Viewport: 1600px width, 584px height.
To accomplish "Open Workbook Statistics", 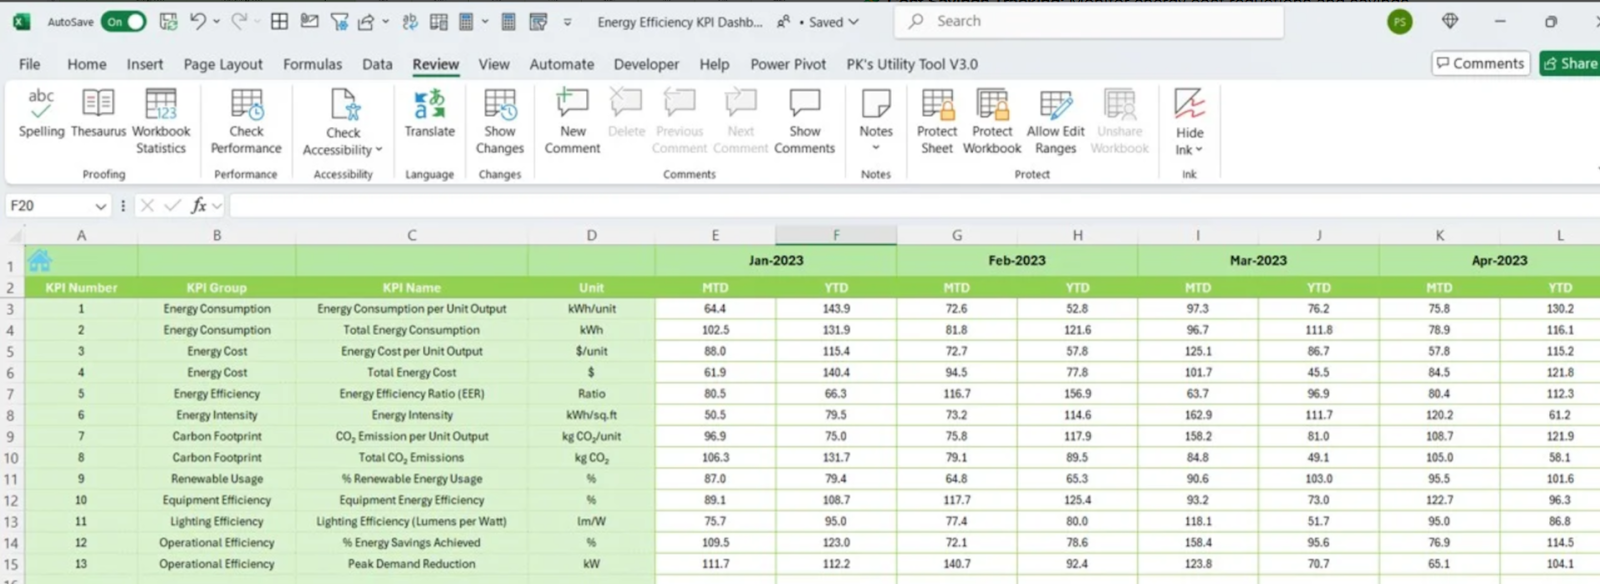I will click(161, 103).
